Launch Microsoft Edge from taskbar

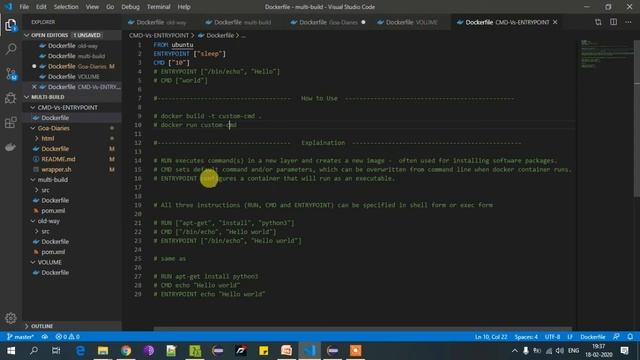[x=80, y=351]
